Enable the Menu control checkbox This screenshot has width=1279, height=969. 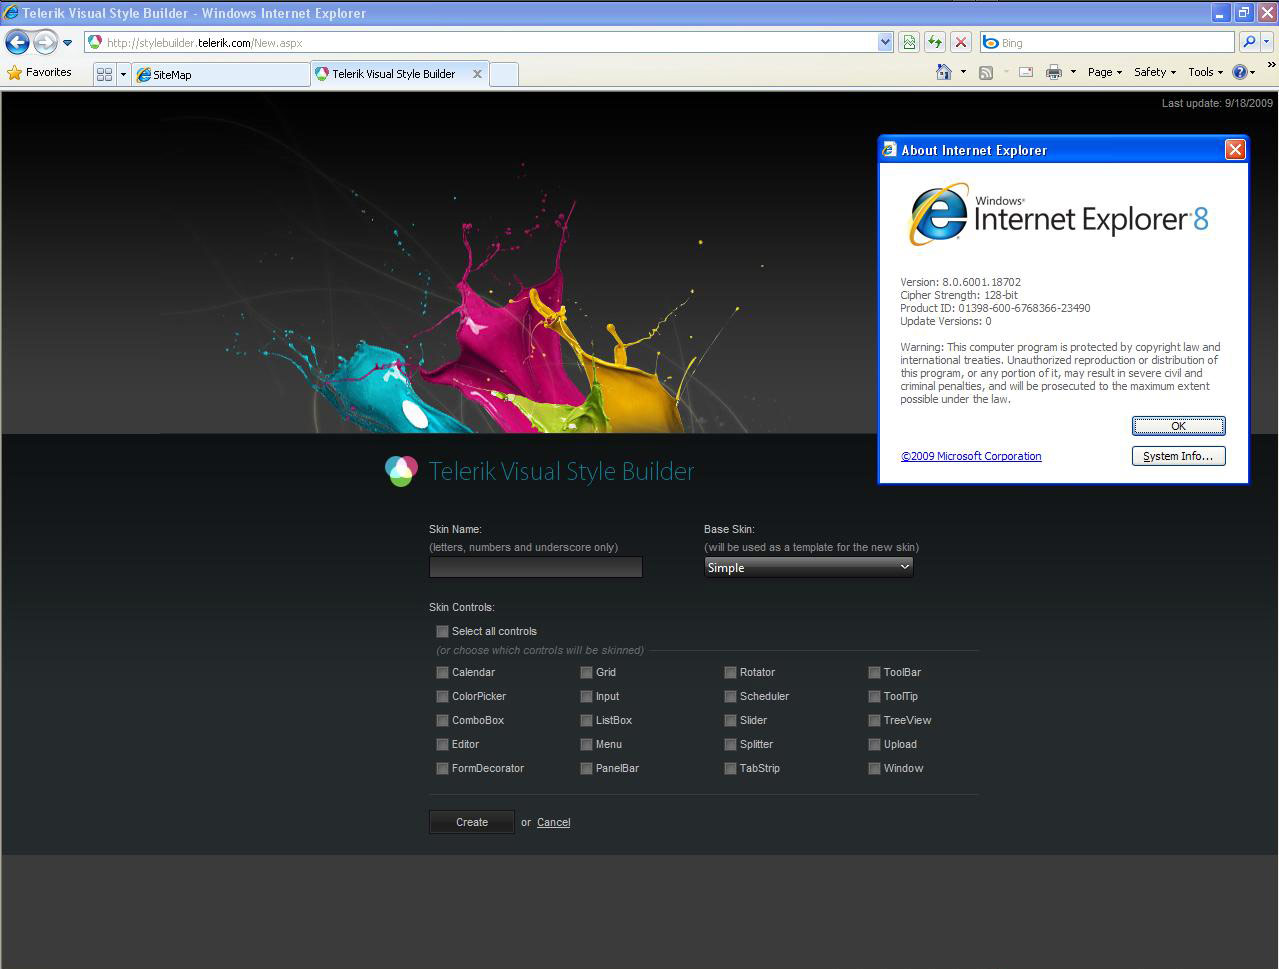[x=586, y=744]
